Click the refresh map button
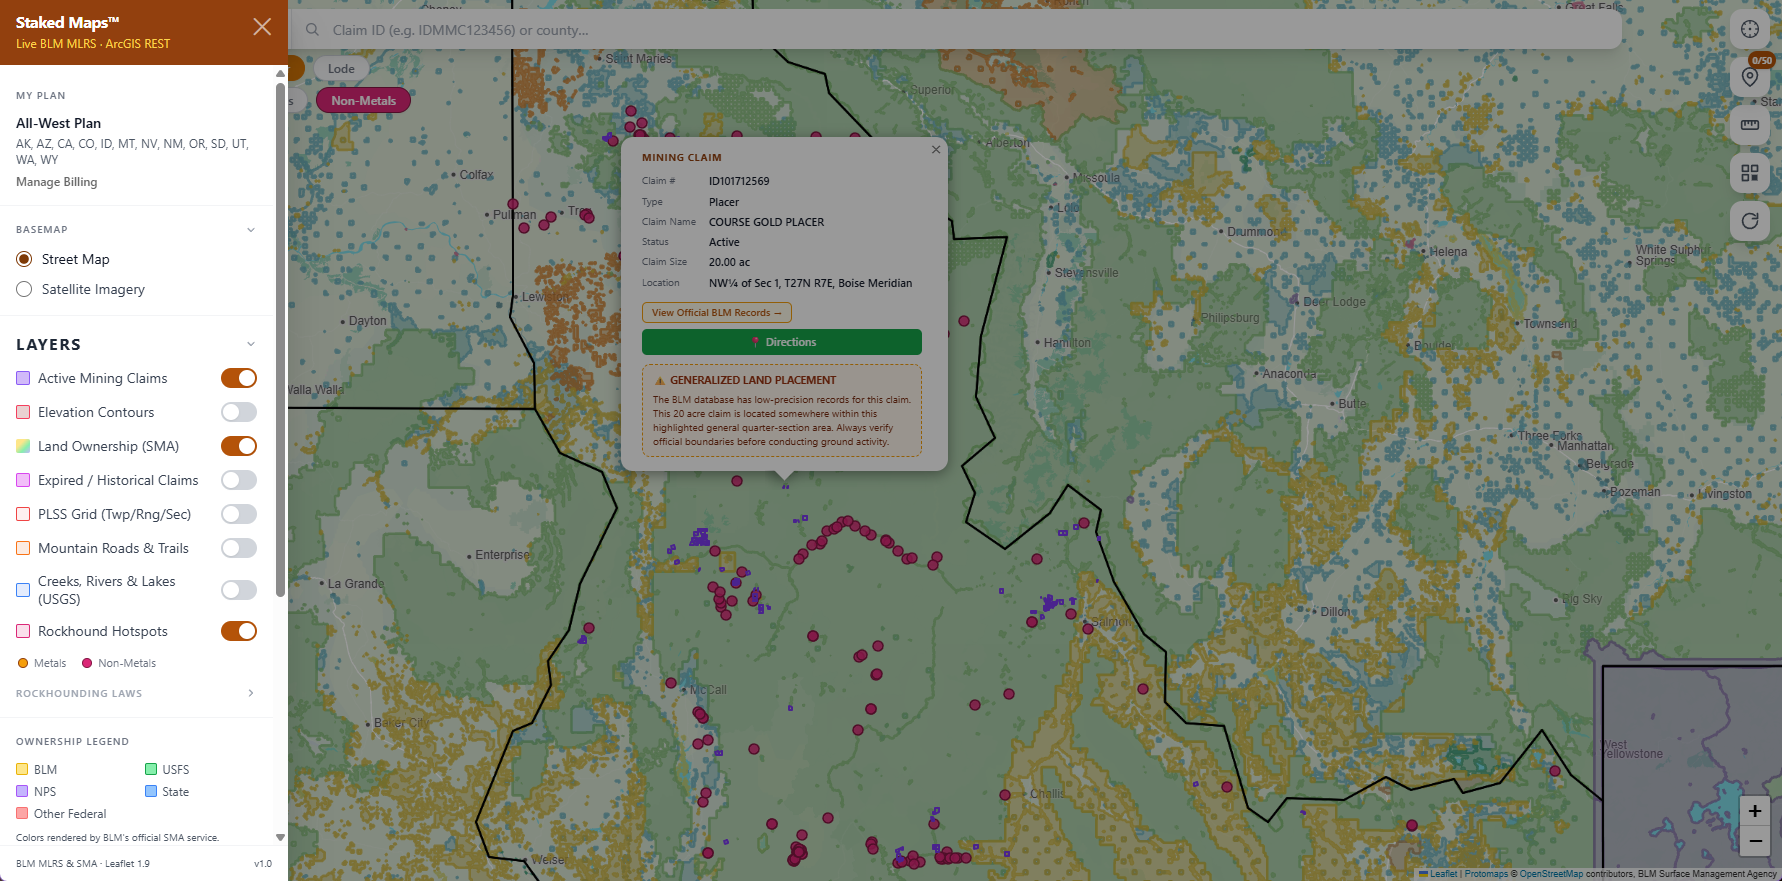Viewport: 1782px width, 881px height. [1750, 221]
